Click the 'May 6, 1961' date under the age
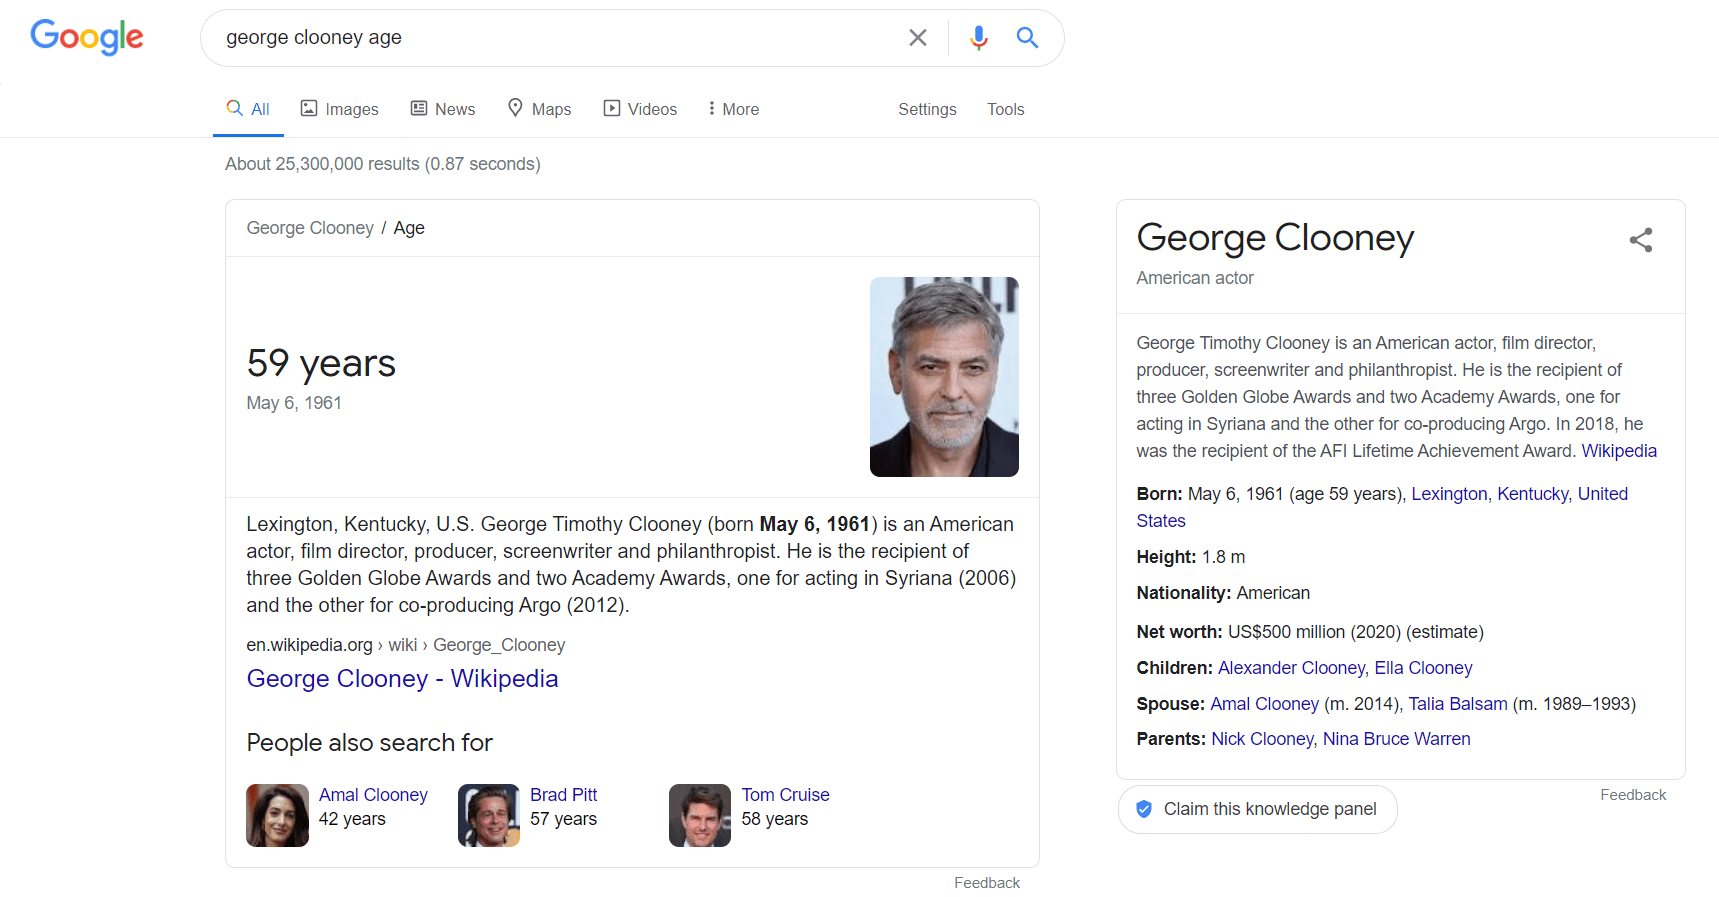This screenshot has width=1719, height=897. click(294, 403)
